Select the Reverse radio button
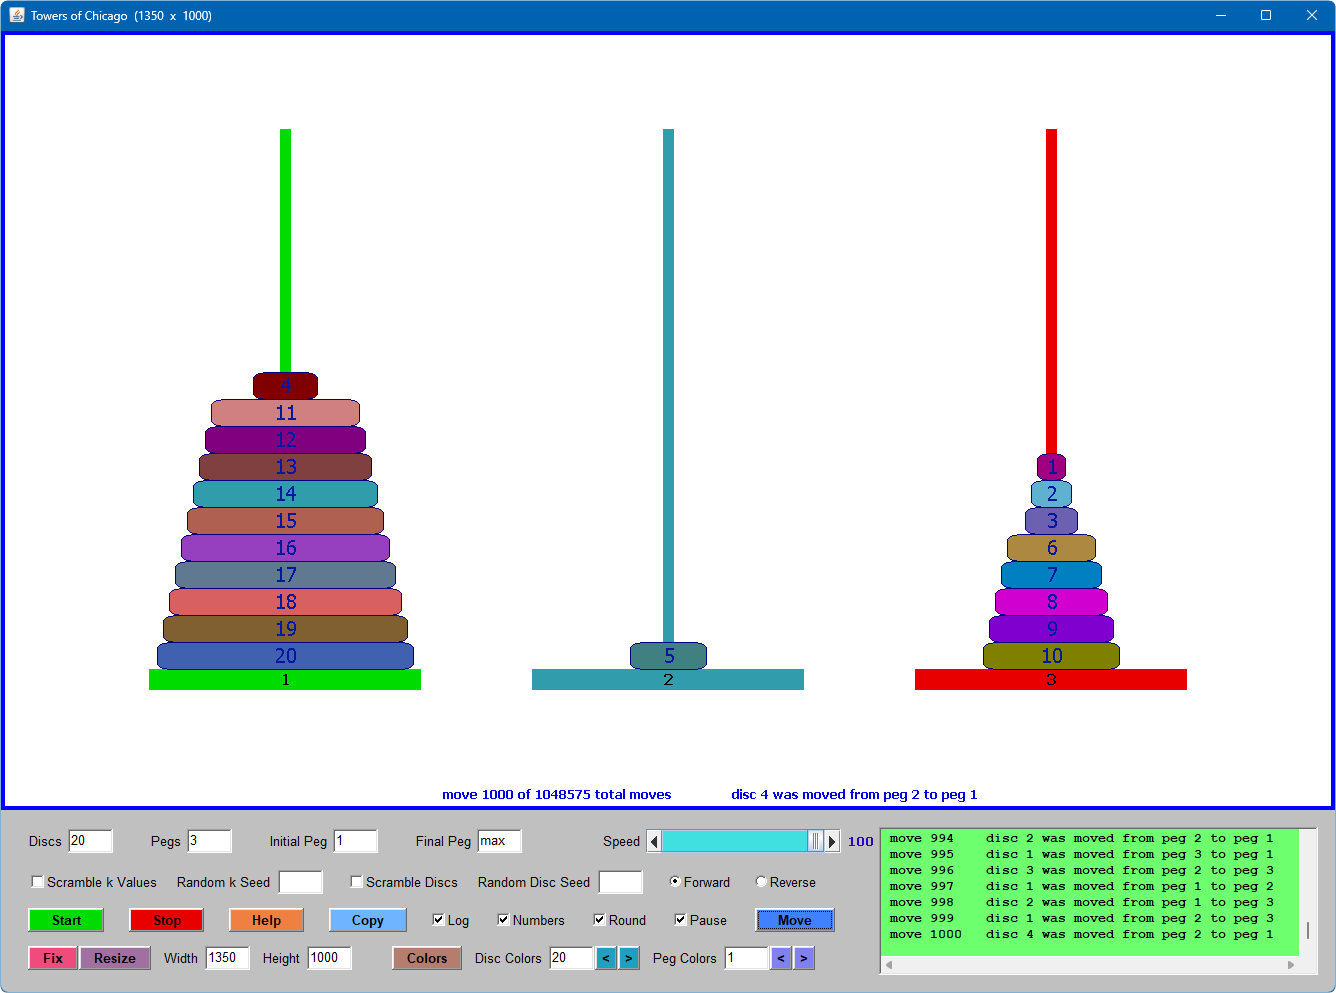Screen dimensions: 1336x993 tap(762, 882)
